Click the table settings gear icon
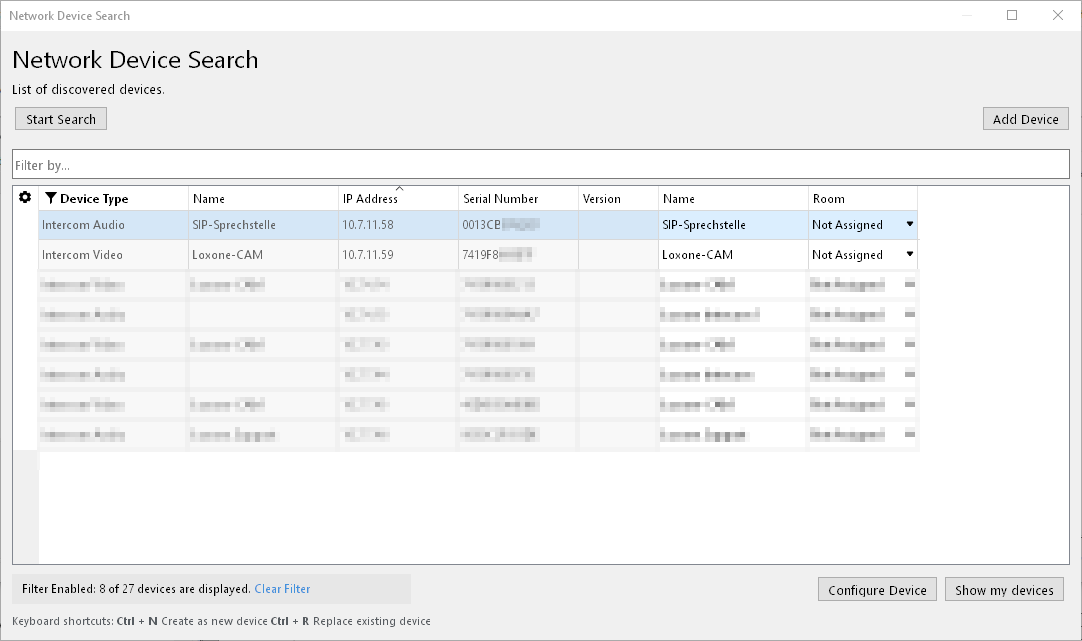Screen dimensions: 1082x641 pos(25,198)
